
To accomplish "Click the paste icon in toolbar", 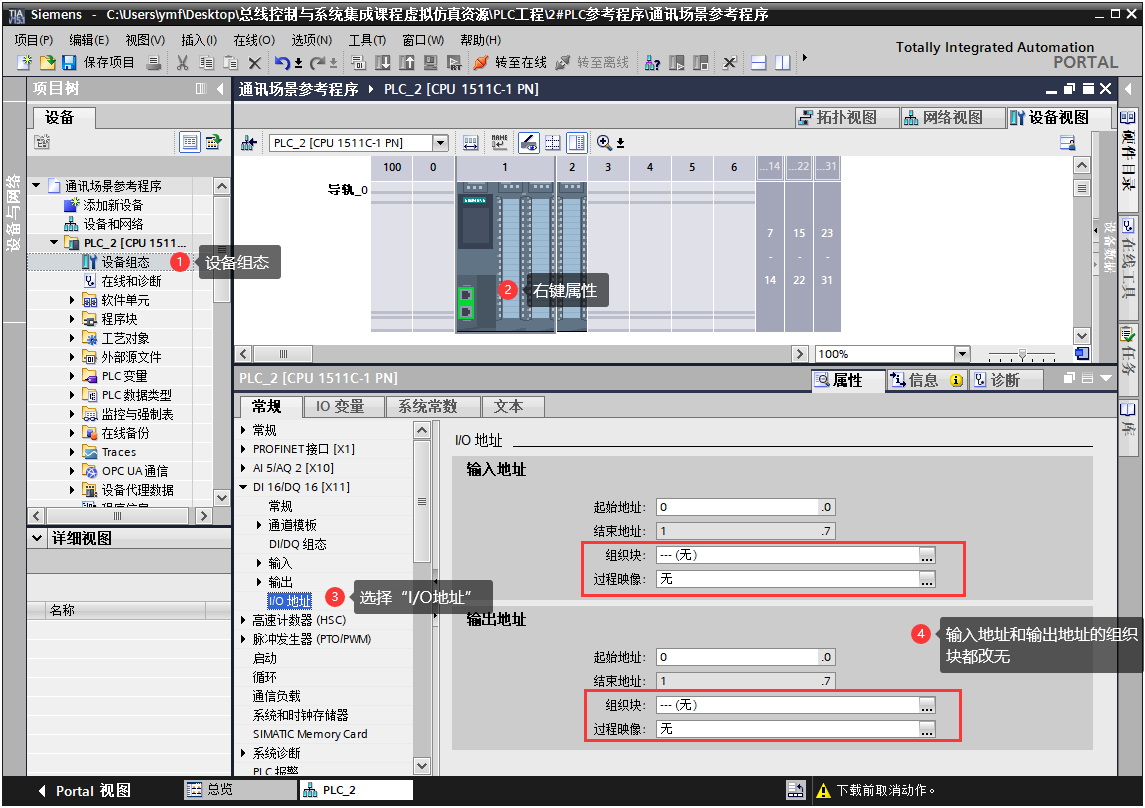I will (231, 63).
